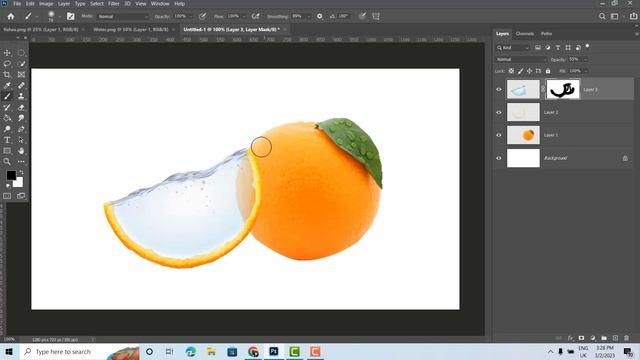Switch to Water.png document tab

(131, 29)
